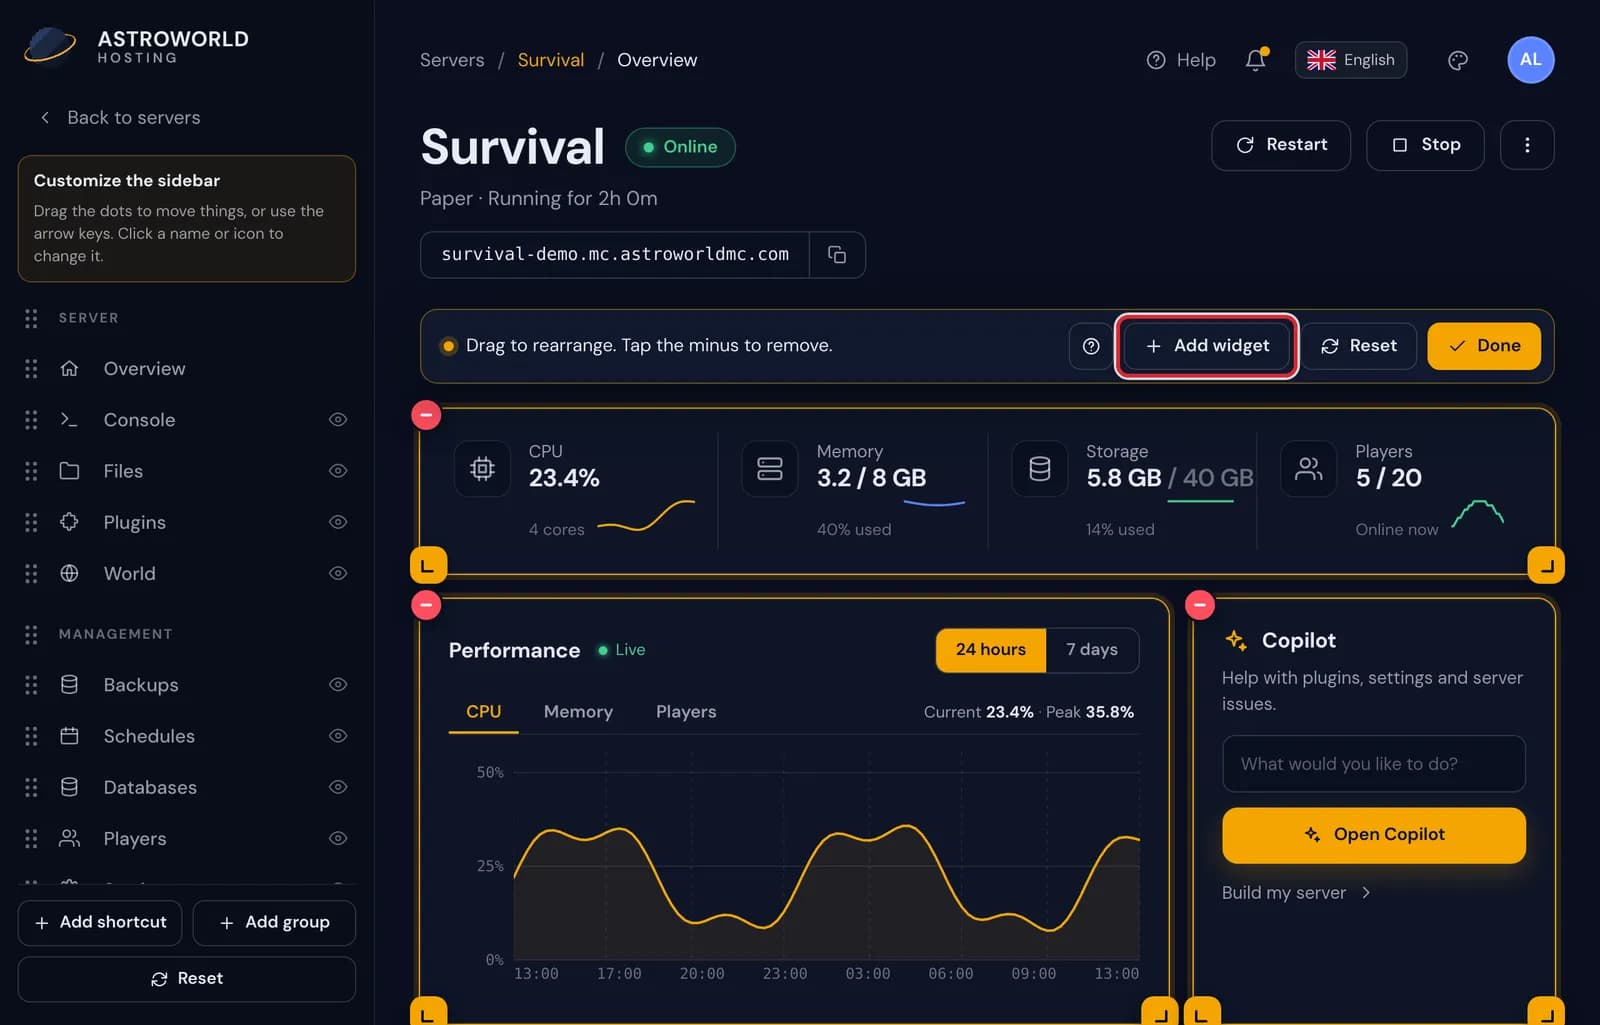Open the English language selector
The height and width of the screenshot is (1025, 1600).
point(1351,60)
